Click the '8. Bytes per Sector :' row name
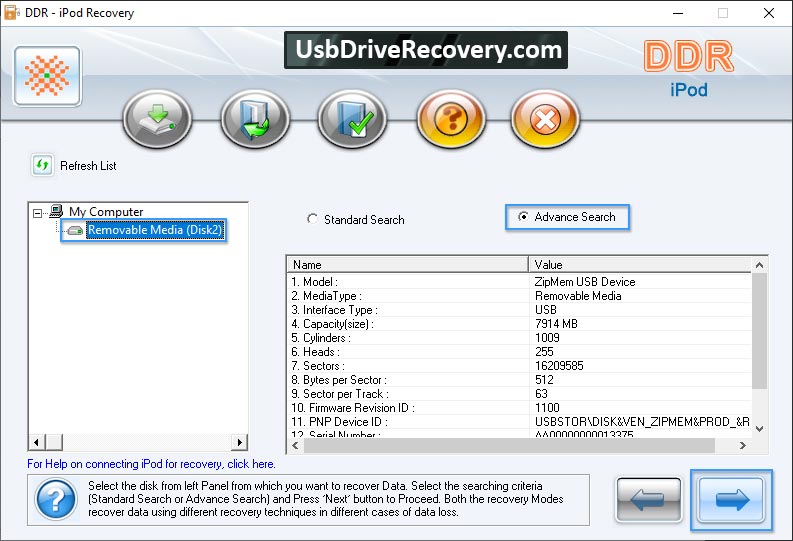 pos(339,380)
